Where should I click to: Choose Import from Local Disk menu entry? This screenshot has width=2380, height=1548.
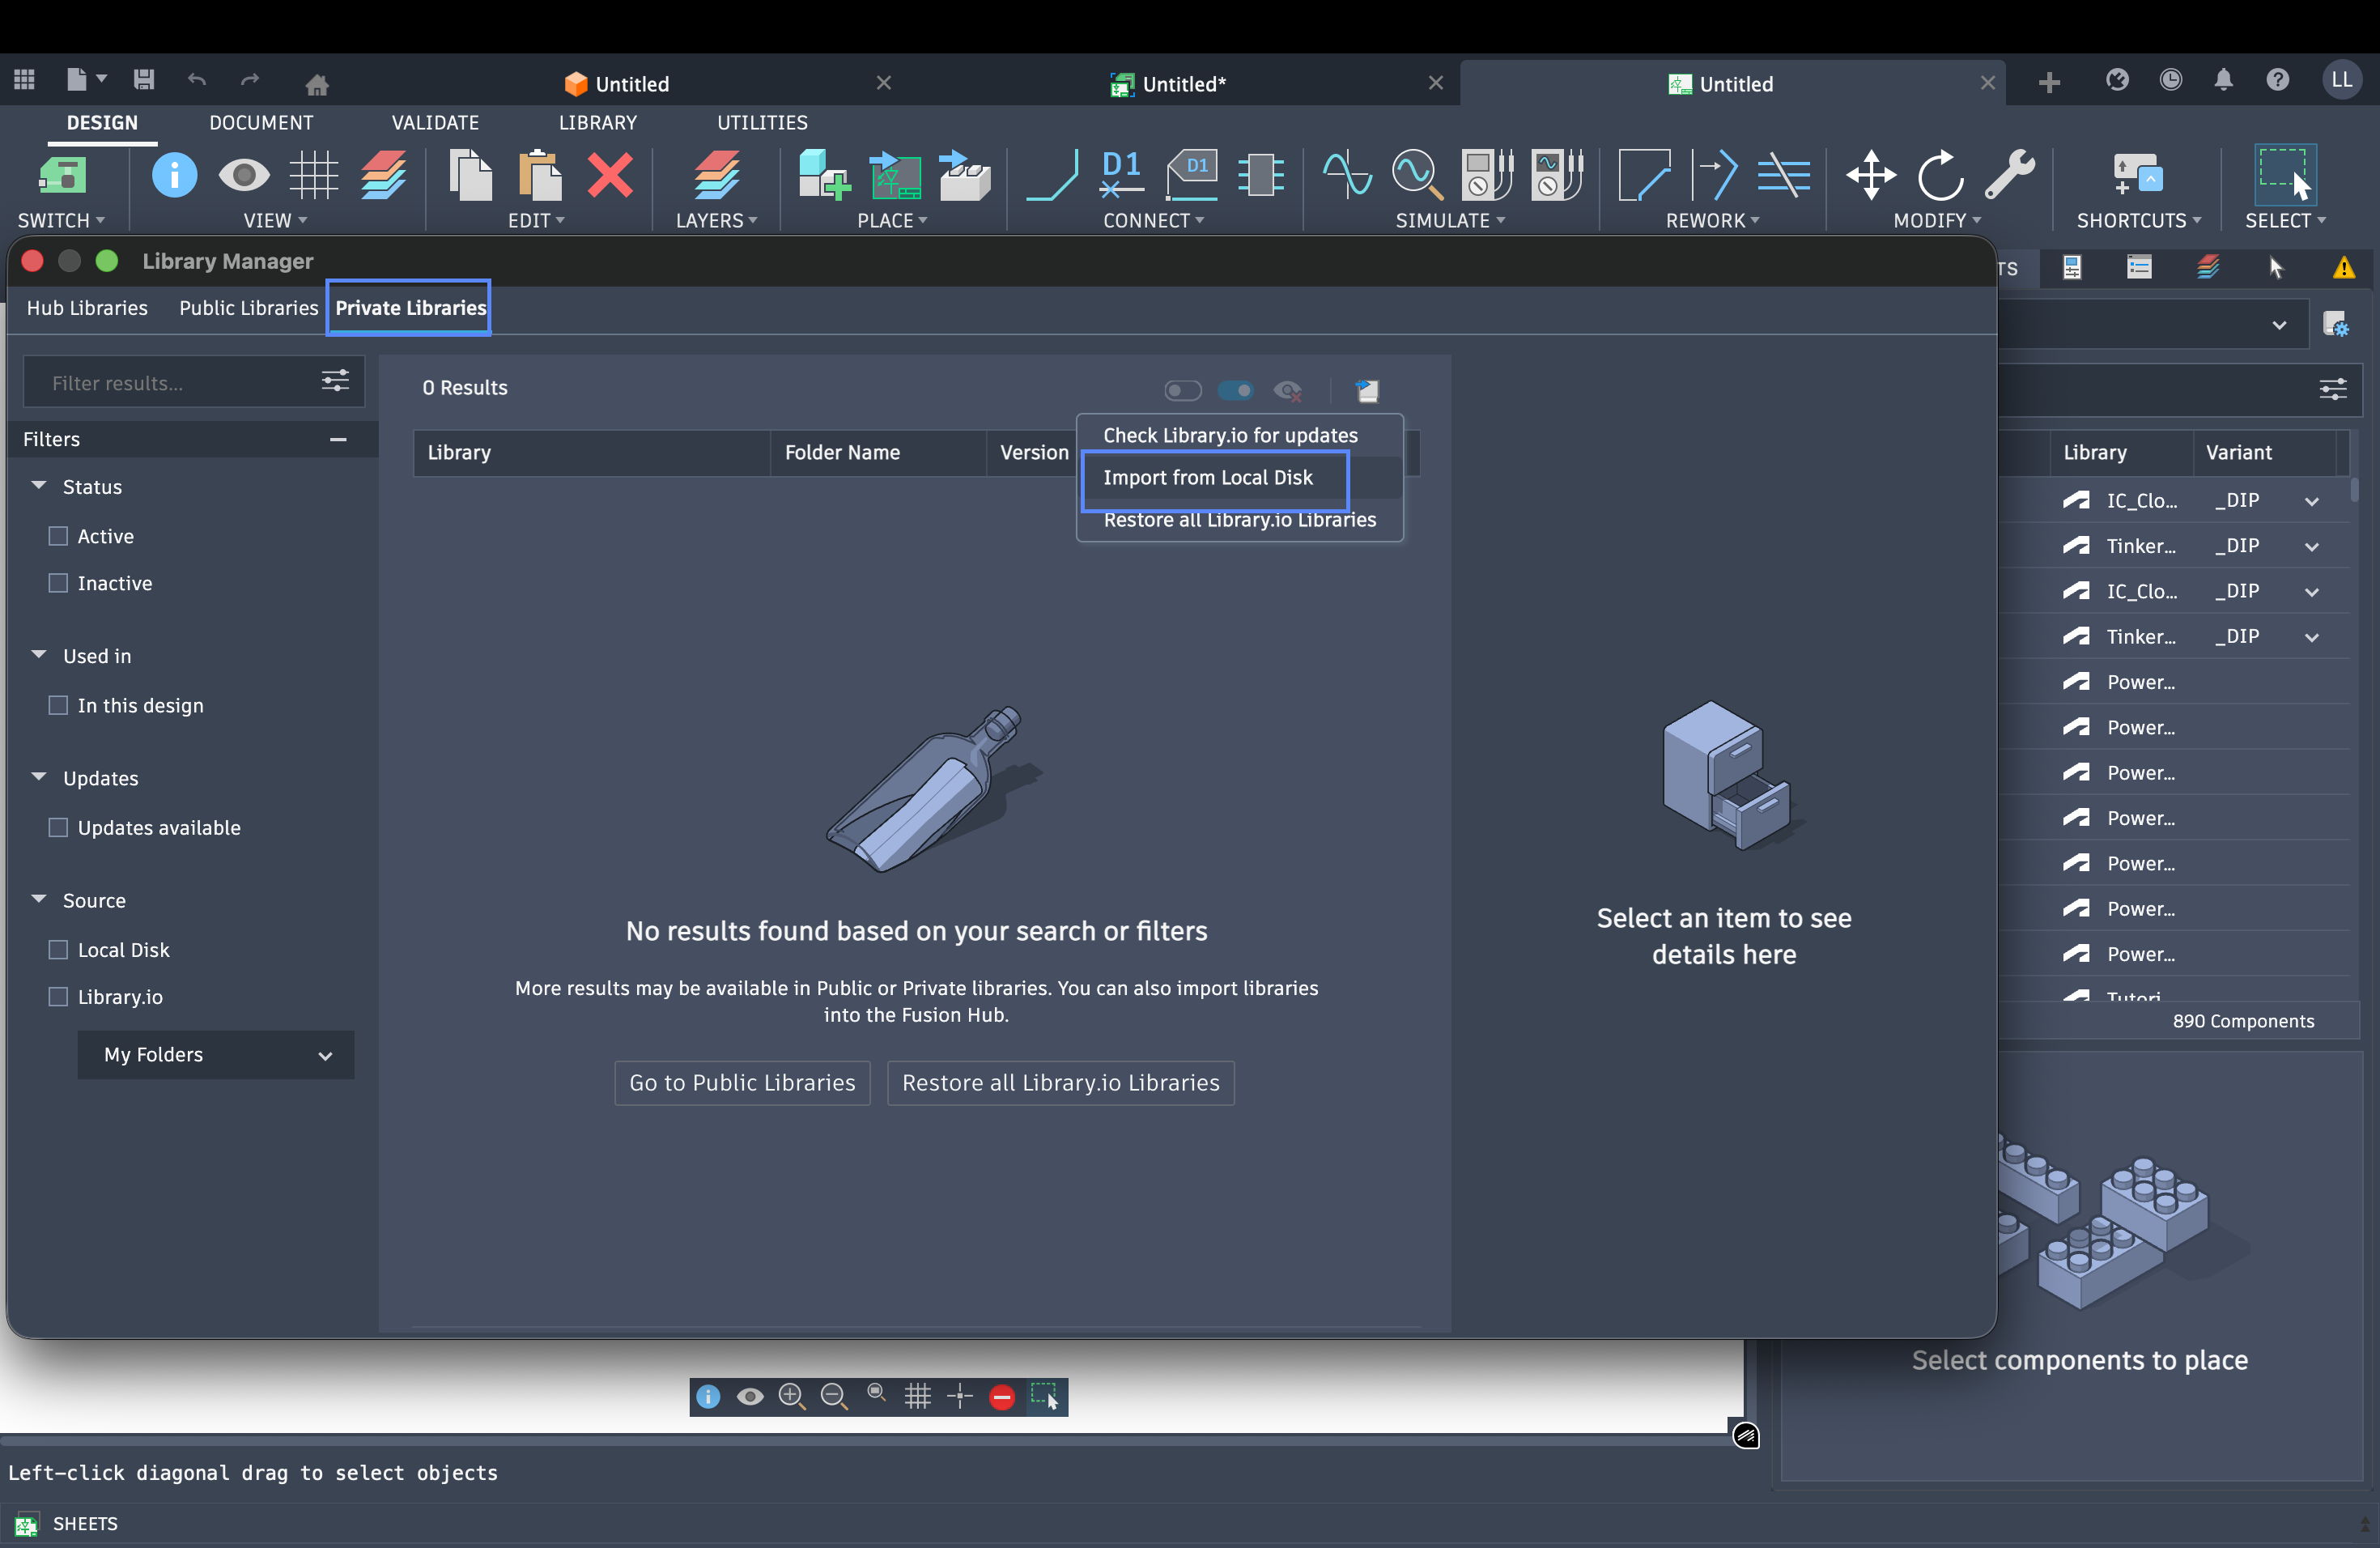tap(1207, 478)
